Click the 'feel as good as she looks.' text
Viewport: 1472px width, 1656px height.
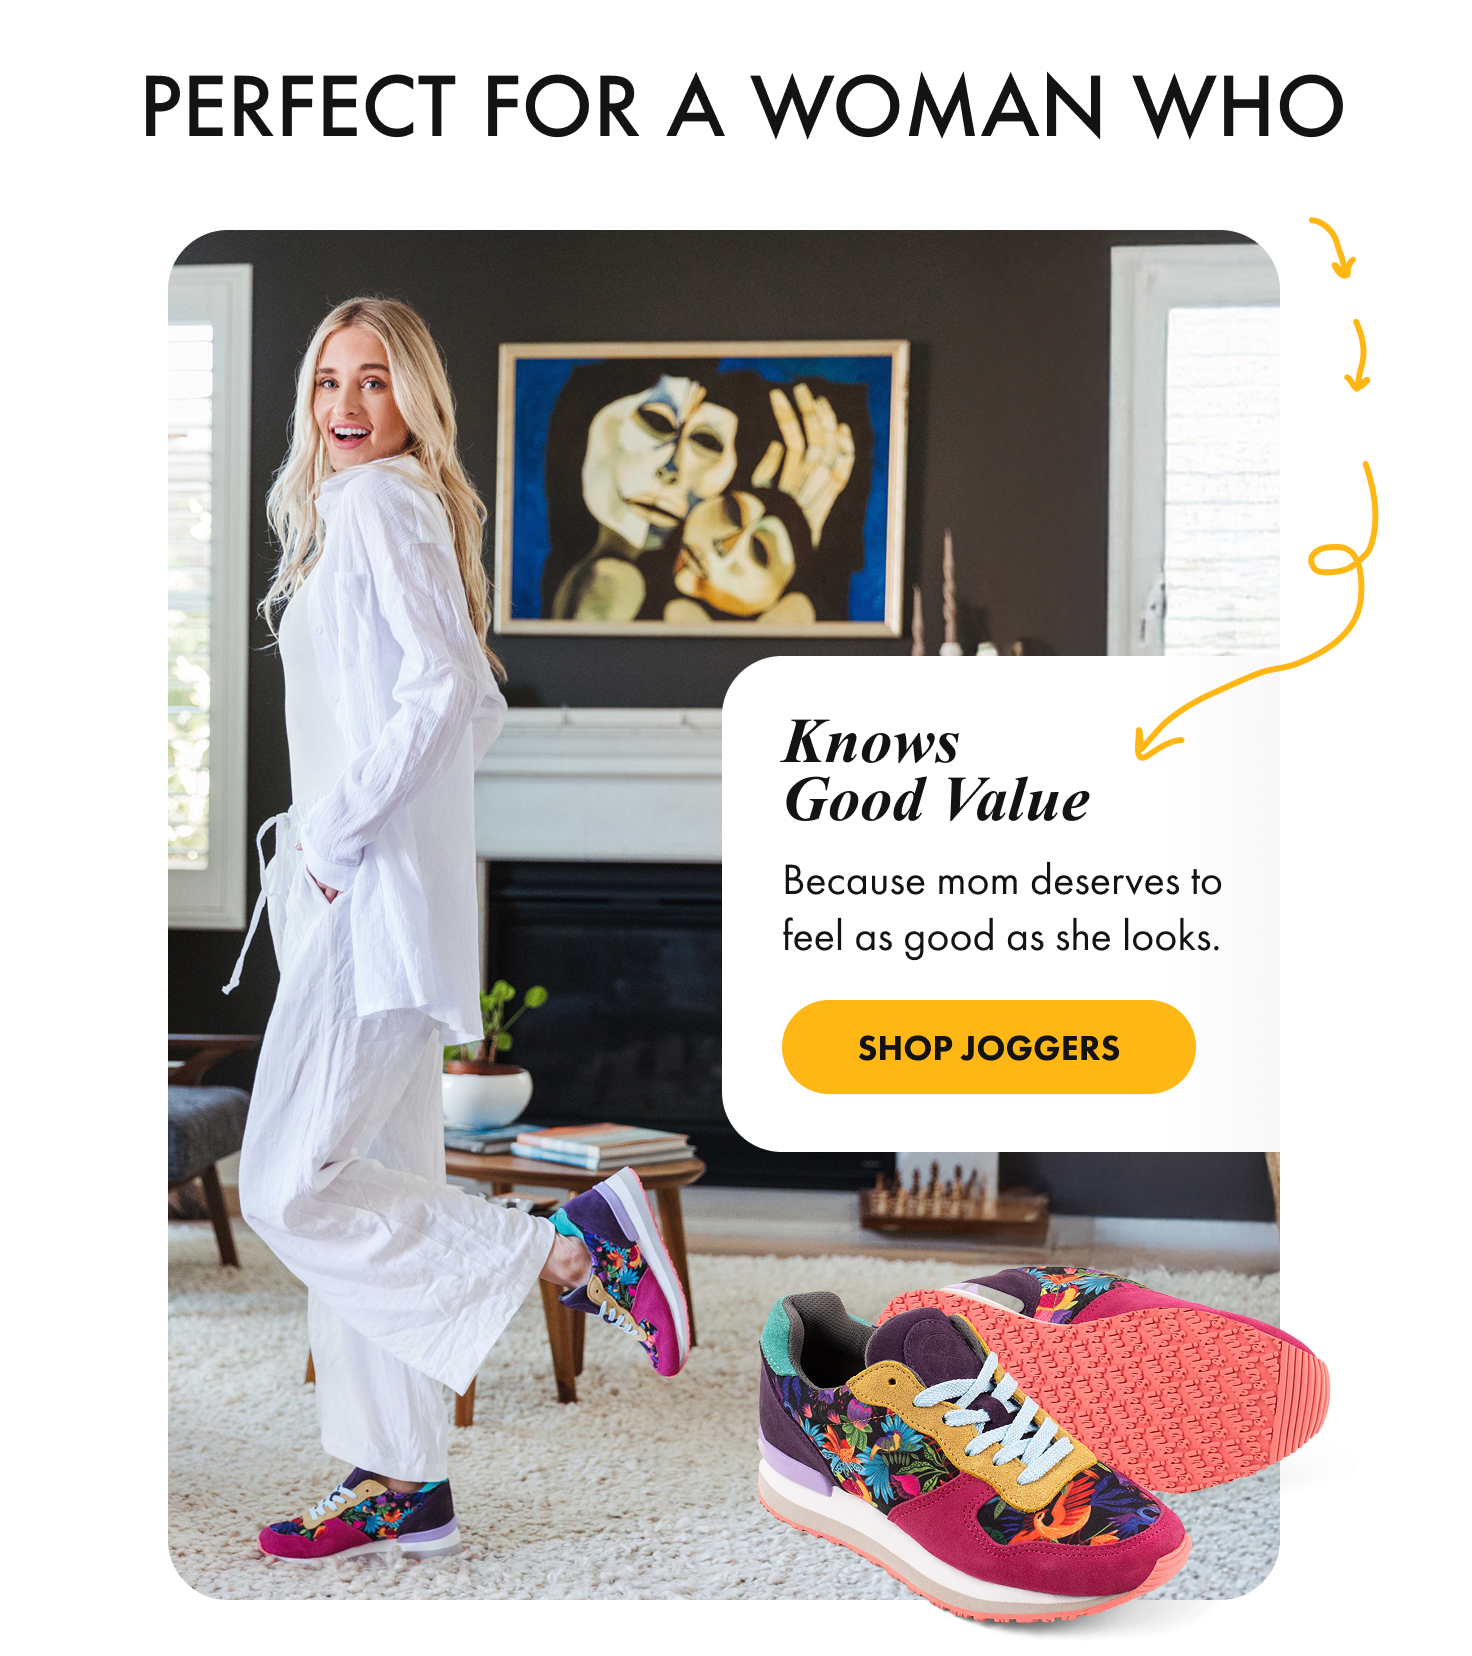tap(1001, 937)
